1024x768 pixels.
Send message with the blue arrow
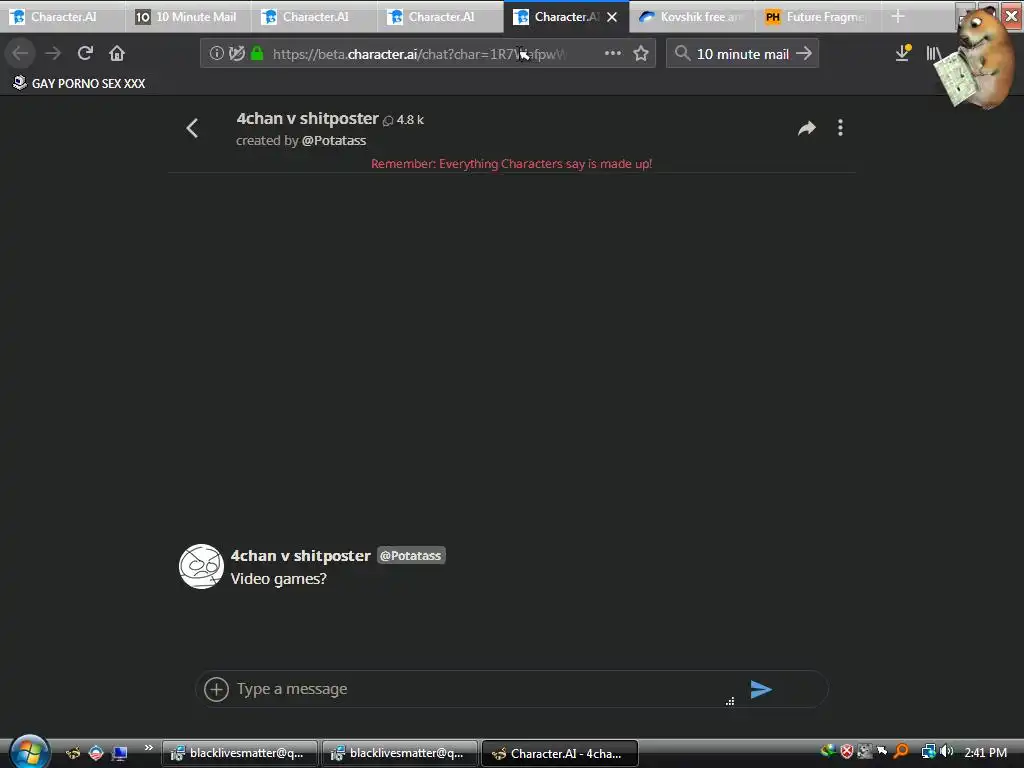(761, 689)
